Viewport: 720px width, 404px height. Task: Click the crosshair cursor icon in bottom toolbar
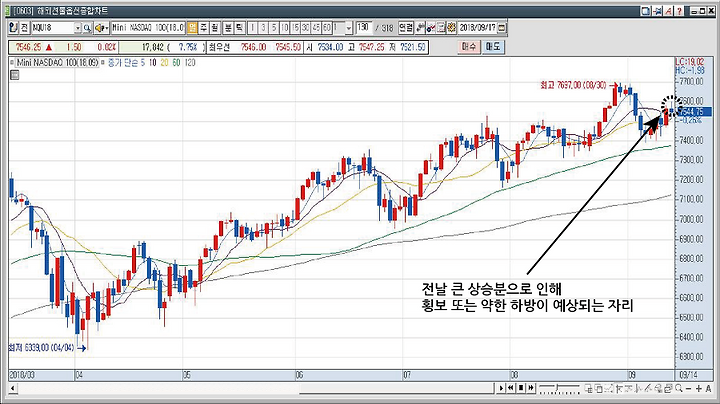tap(618, 388)
